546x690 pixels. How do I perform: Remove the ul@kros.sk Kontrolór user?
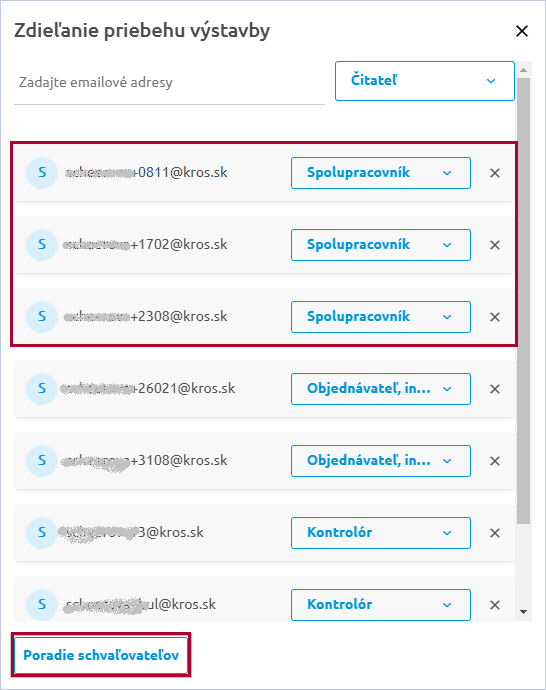[x=495, y=605]
